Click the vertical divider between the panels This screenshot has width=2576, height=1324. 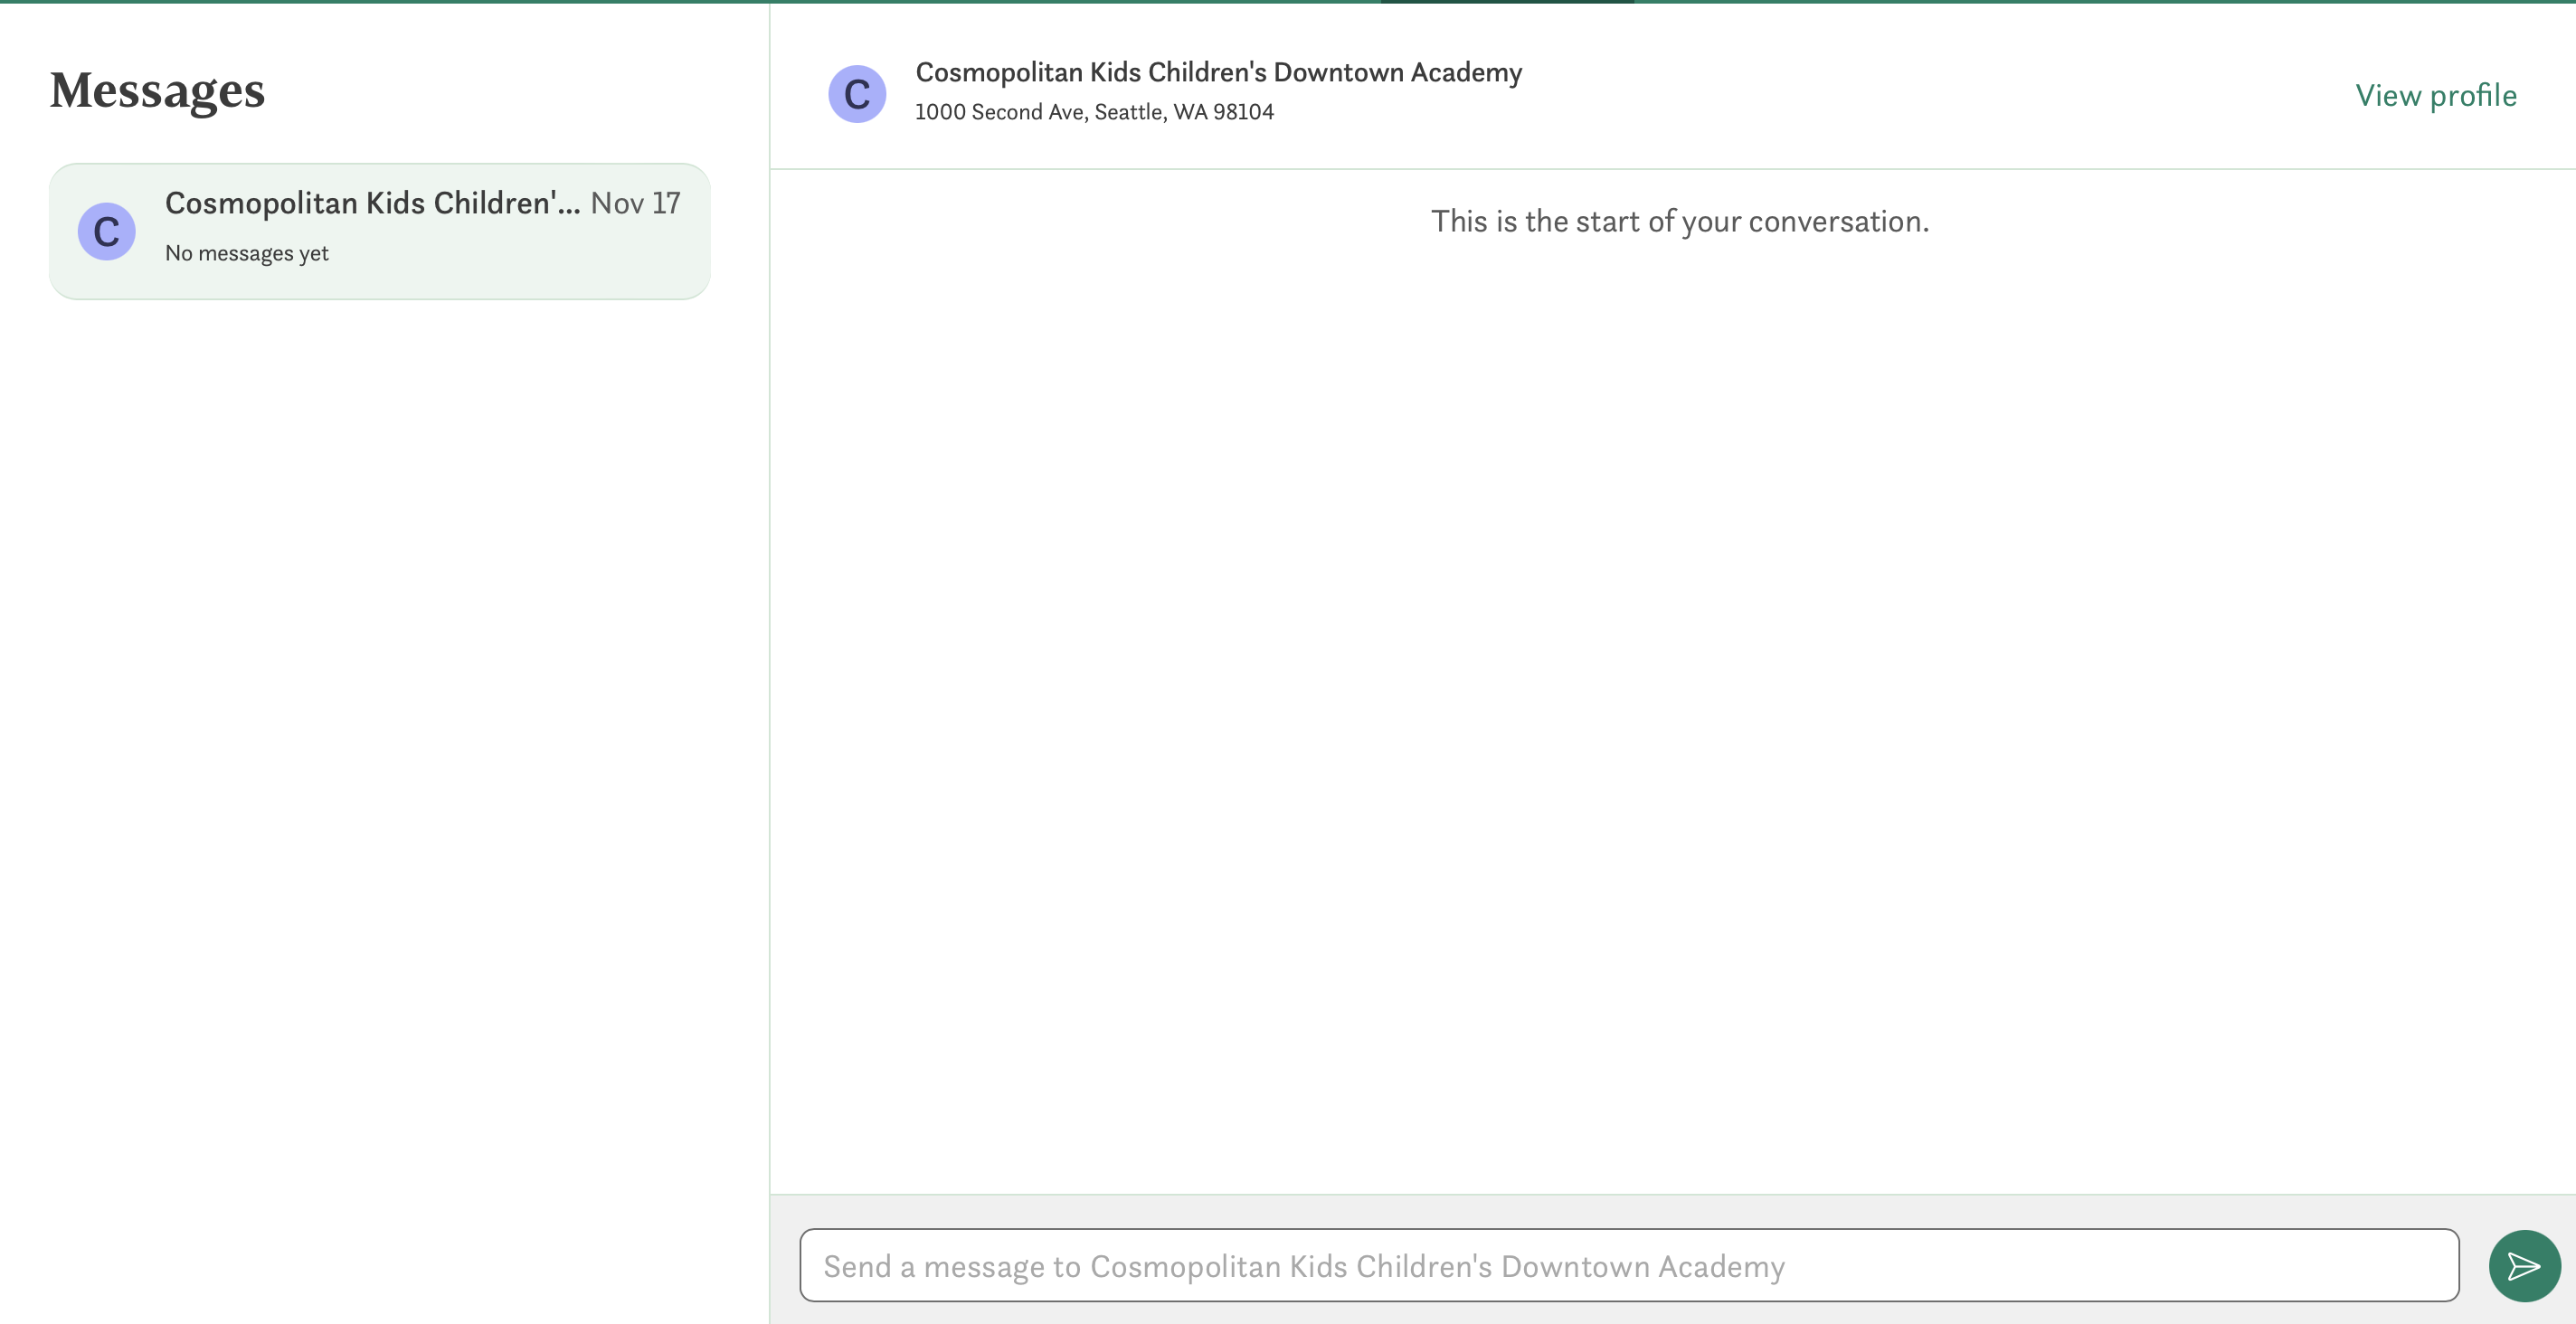[x=769, y=700]
